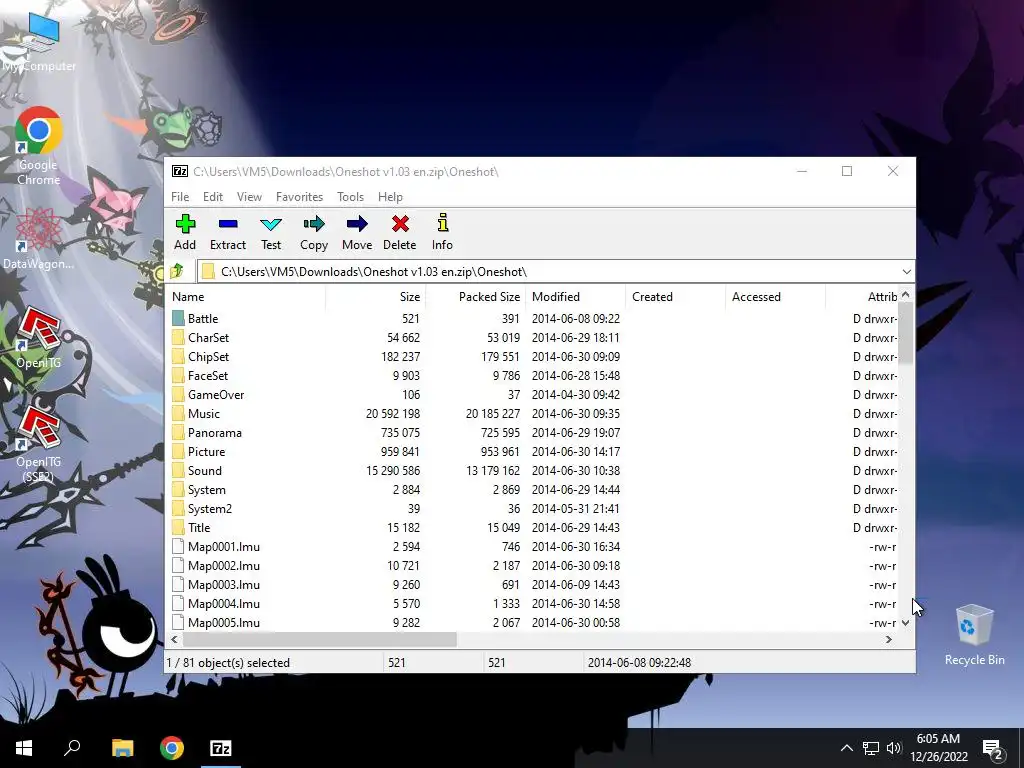Click the vertical scrollbar thumb

905,333
